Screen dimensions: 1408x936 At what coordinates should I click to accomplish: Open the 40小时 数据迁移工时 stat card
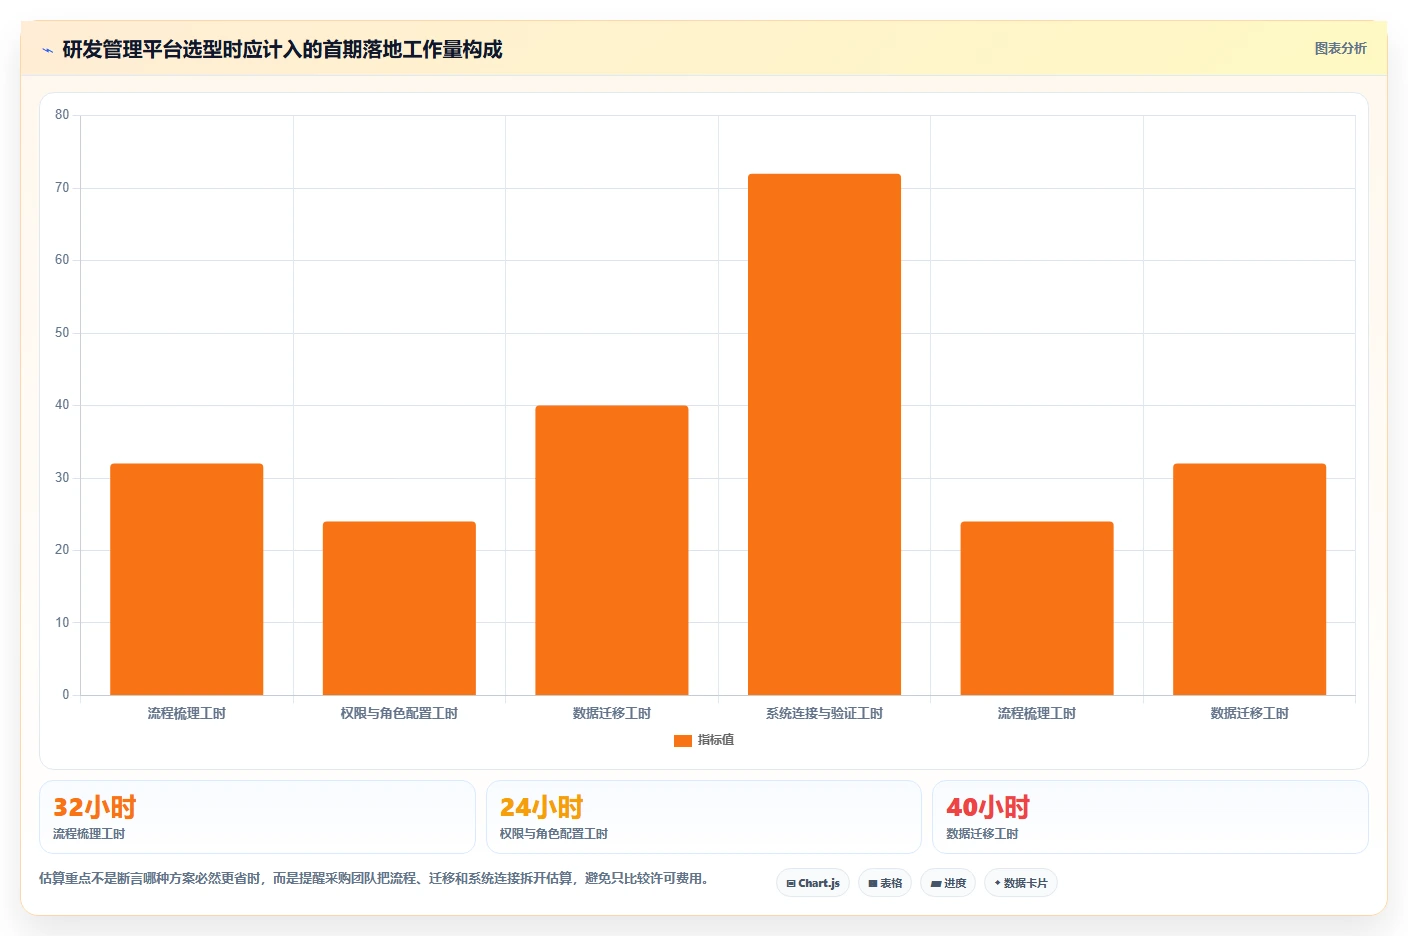coord(1150,817)
